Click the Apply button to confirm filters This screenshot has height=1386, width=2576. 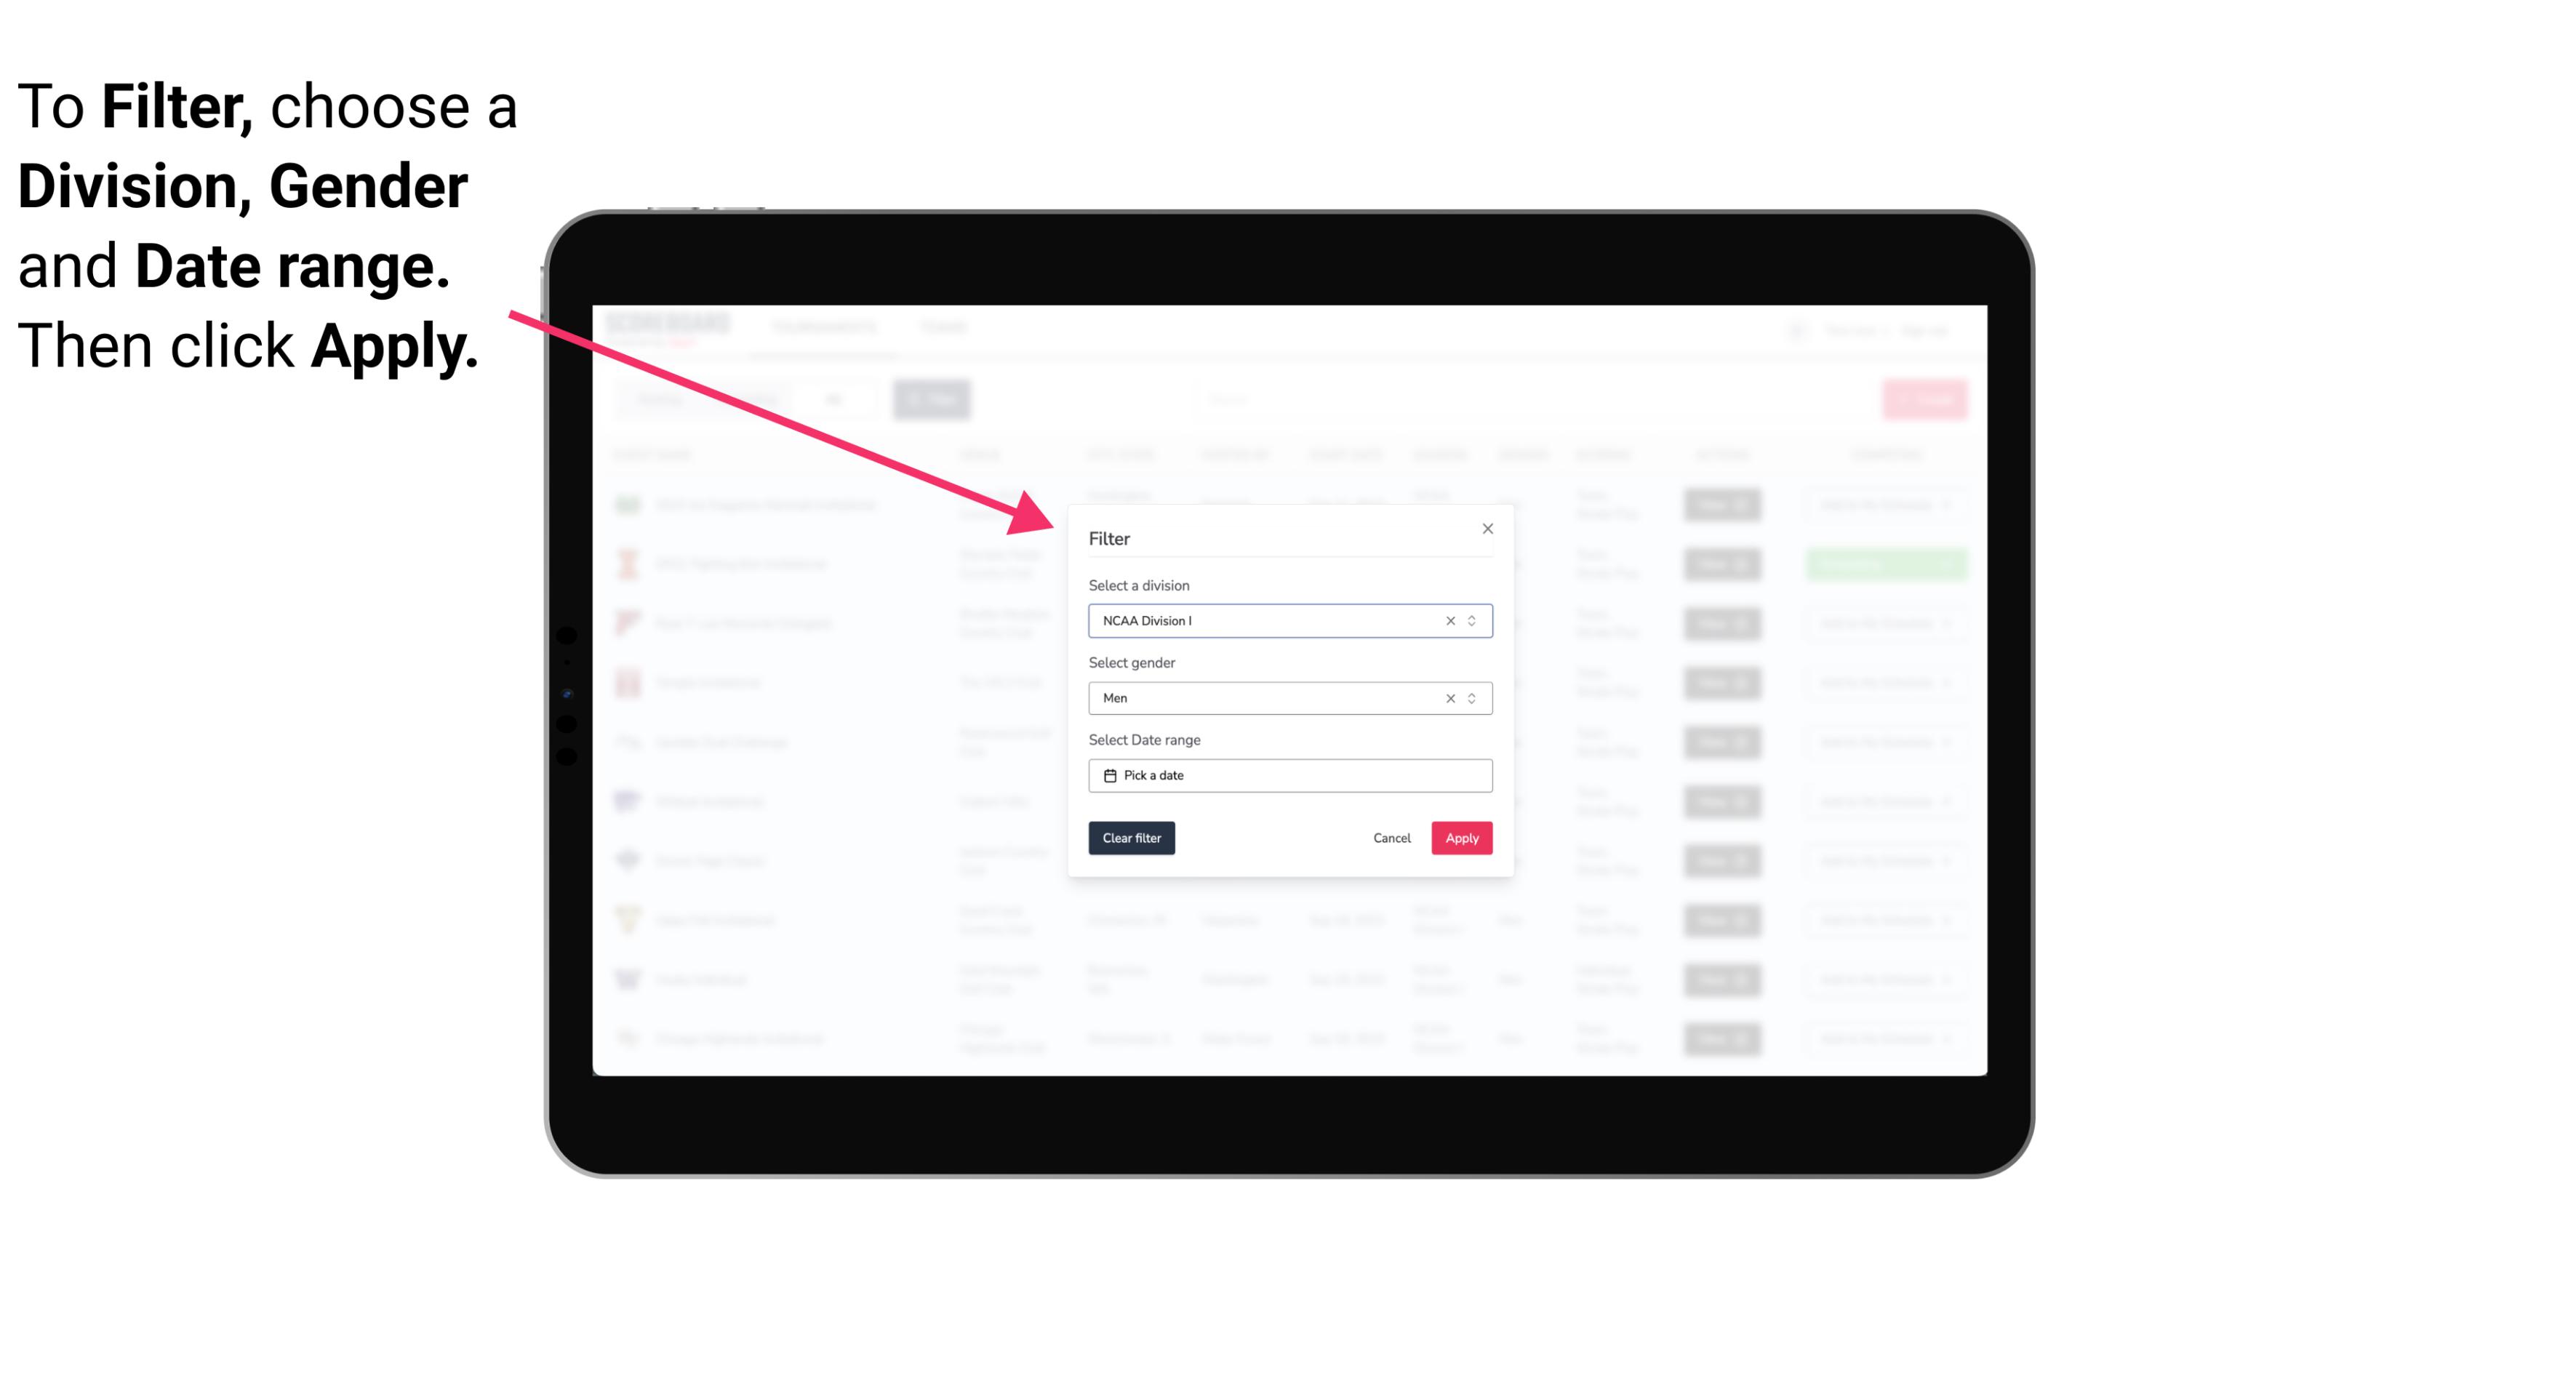click(1461, 838)
